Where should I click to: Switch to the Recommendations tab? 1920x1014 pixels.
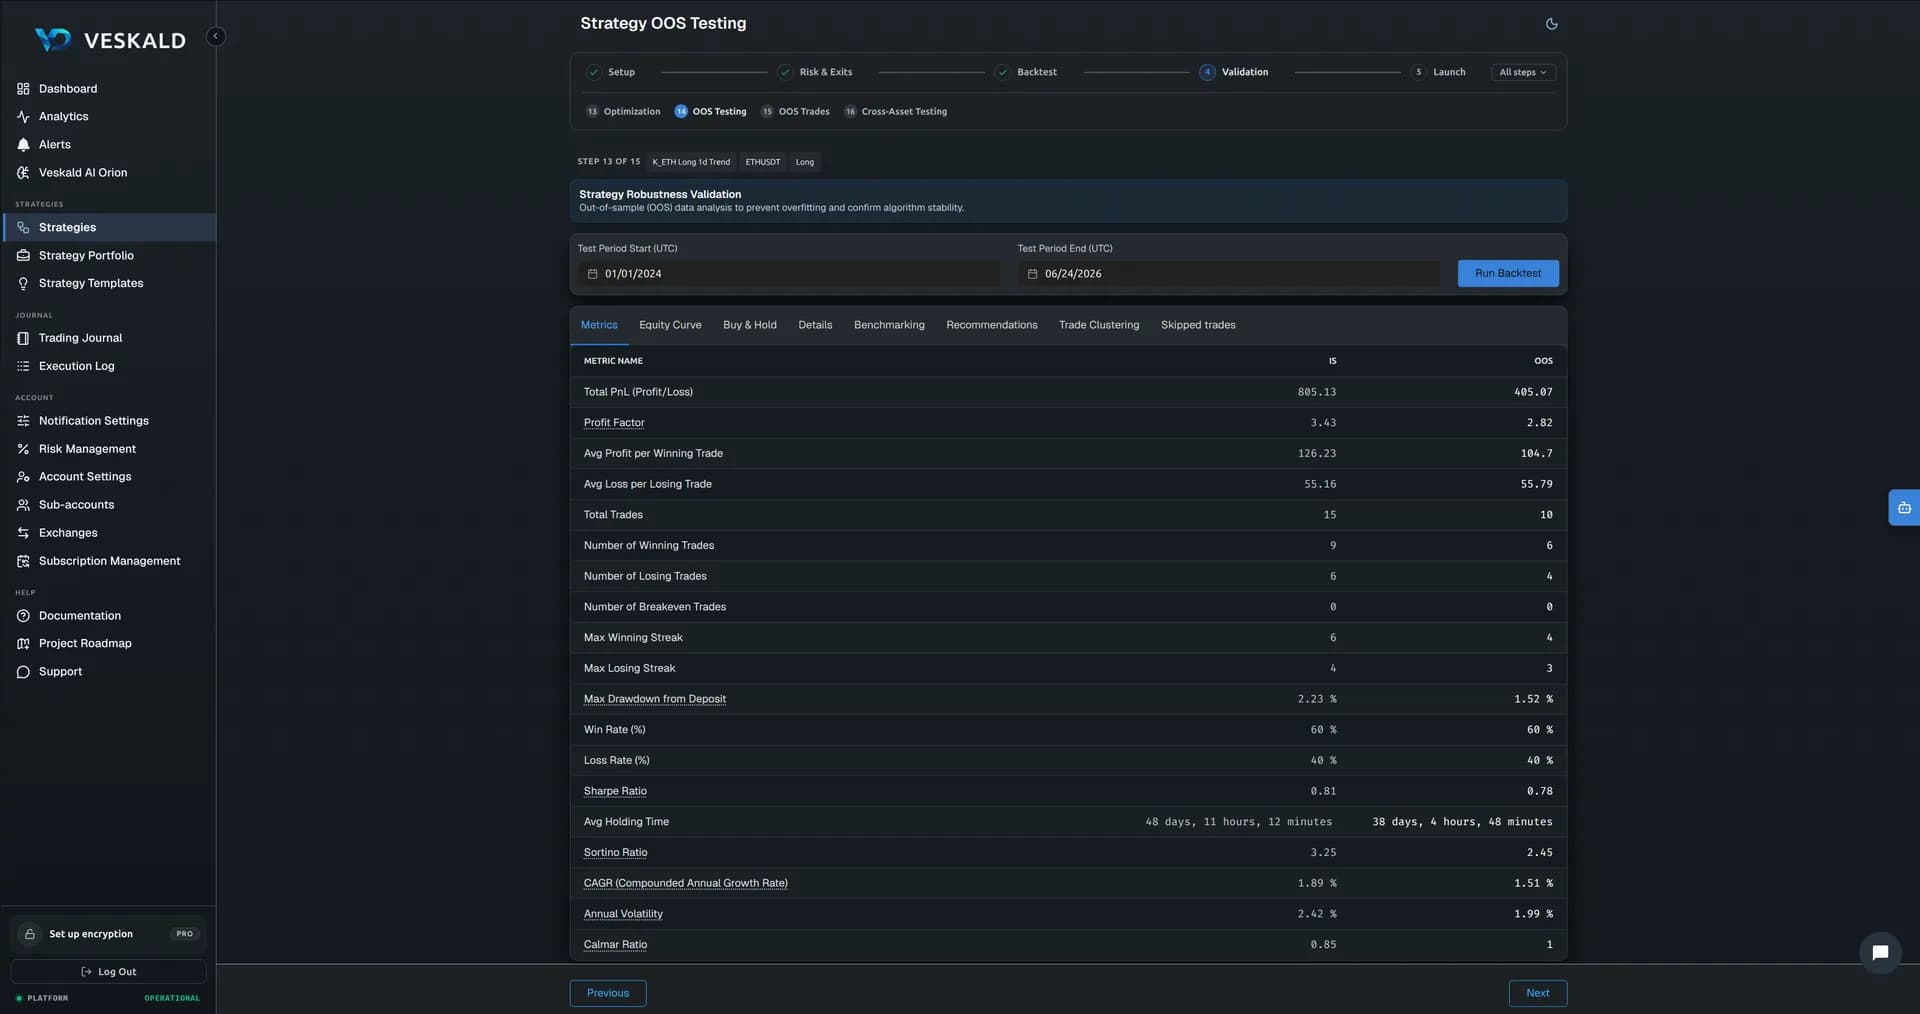[992, 325]
